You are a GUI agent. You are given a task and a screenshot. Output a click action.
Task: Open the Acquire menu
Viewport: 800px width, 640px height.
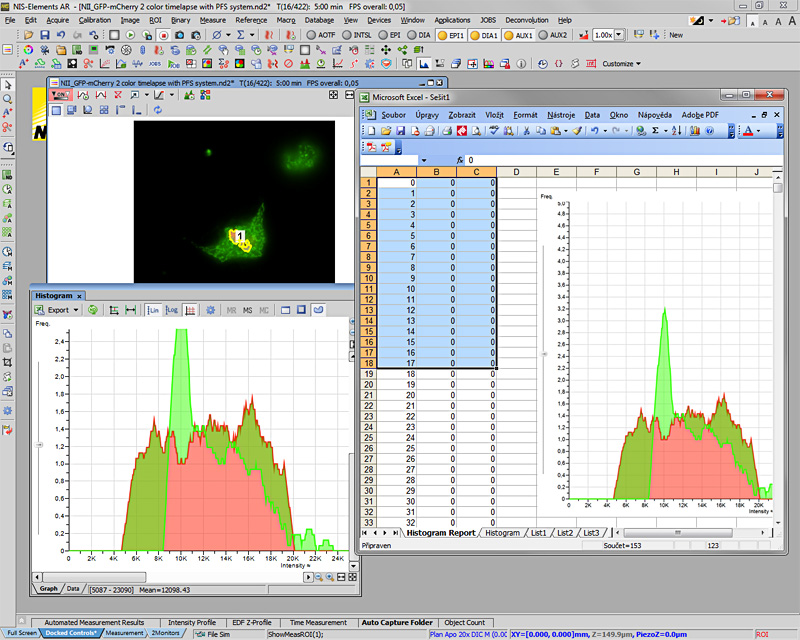click(x=58, y=20)
